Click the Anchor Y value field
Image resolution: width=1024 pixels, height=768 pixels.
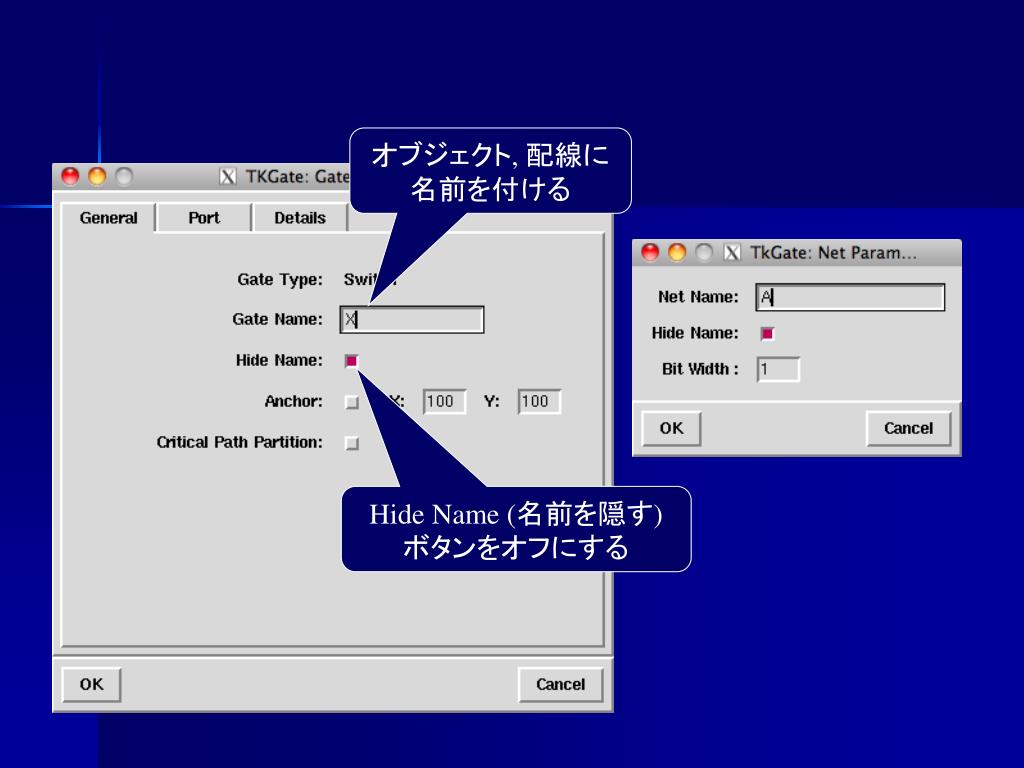click(539, 402)
